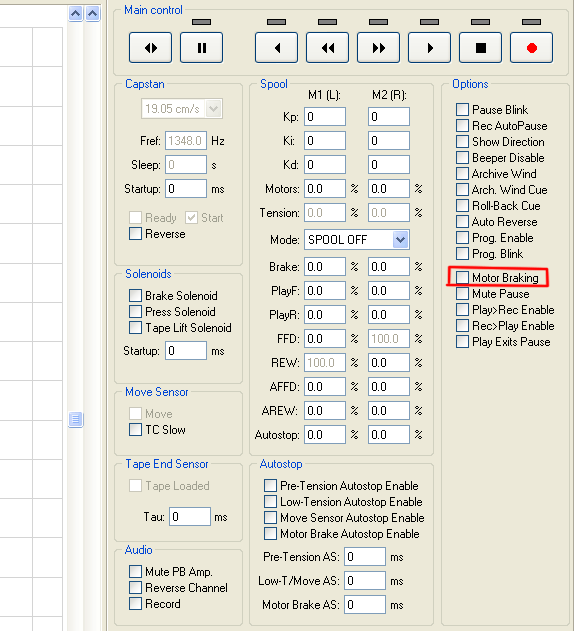Screen dimensions: 574x631
Task: Click the Pause transport button
Action: click(x=201, y=48)
